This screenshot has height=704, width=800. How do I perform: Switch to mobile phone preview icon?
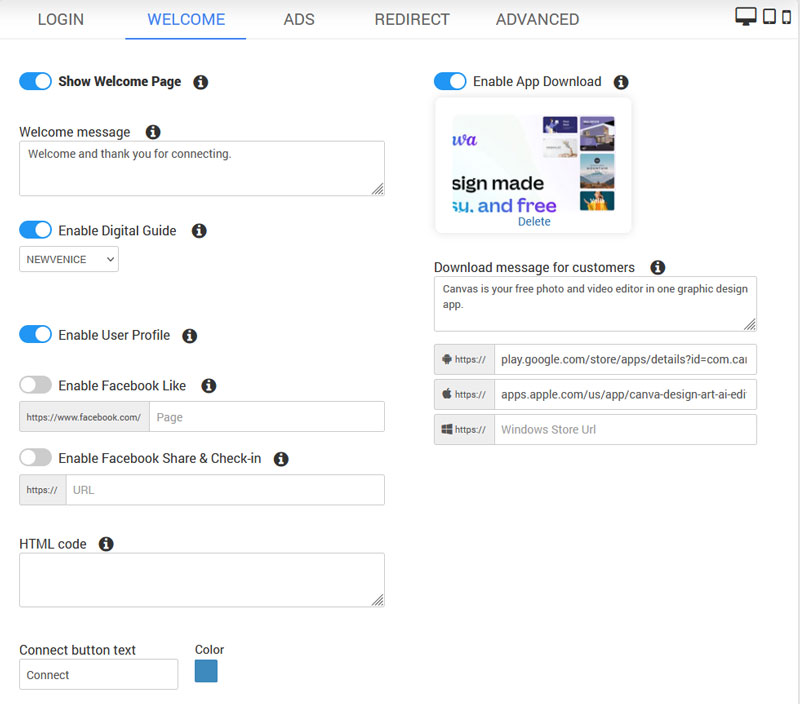(x=787, y=16)
